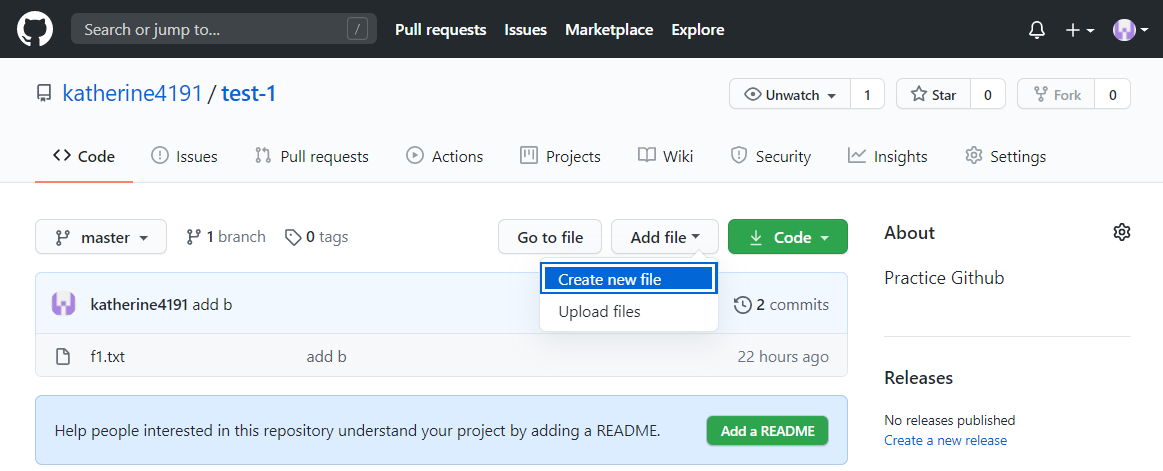Click the branch icon showing 1 branch
This screenshot has height=471, width=1163.
[x=194, y=237]
